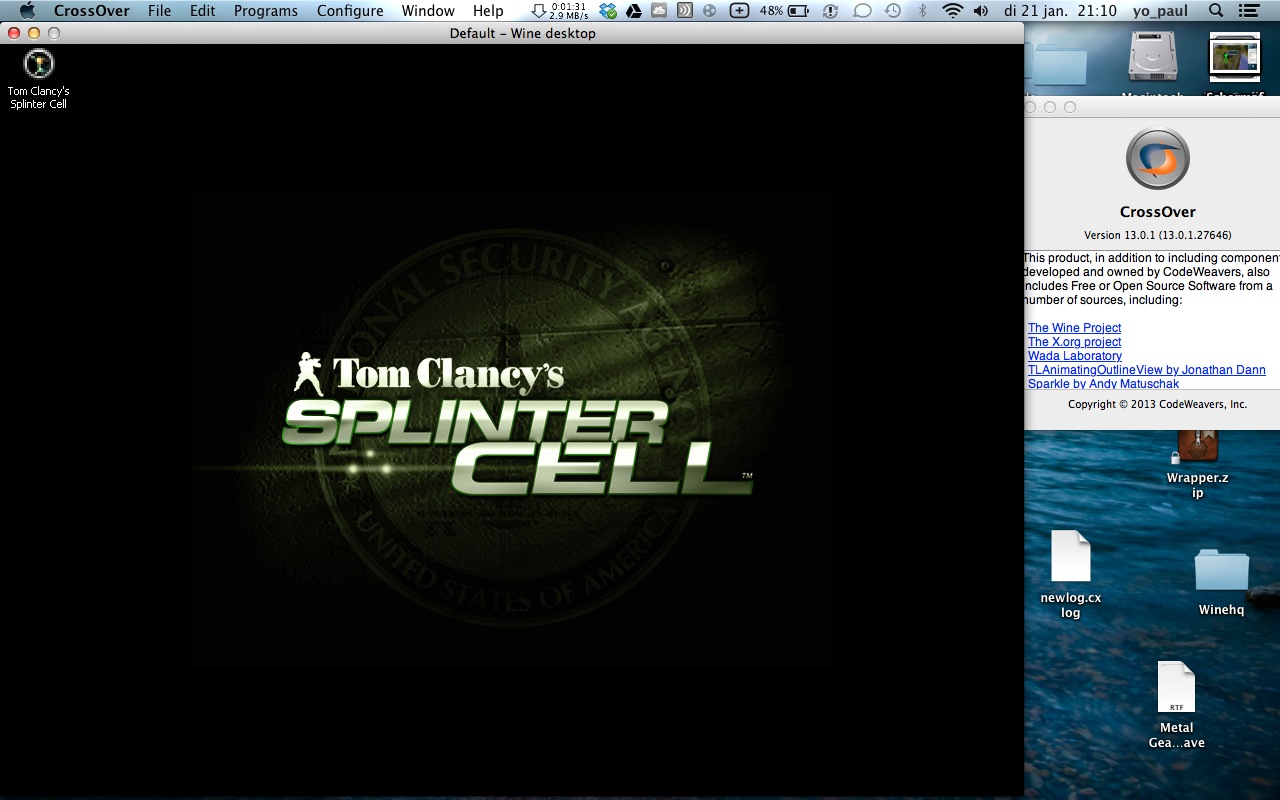Click the plus-in-box menu bar icon
Viewport: 1280px width, 800px height.
point(739,11)
